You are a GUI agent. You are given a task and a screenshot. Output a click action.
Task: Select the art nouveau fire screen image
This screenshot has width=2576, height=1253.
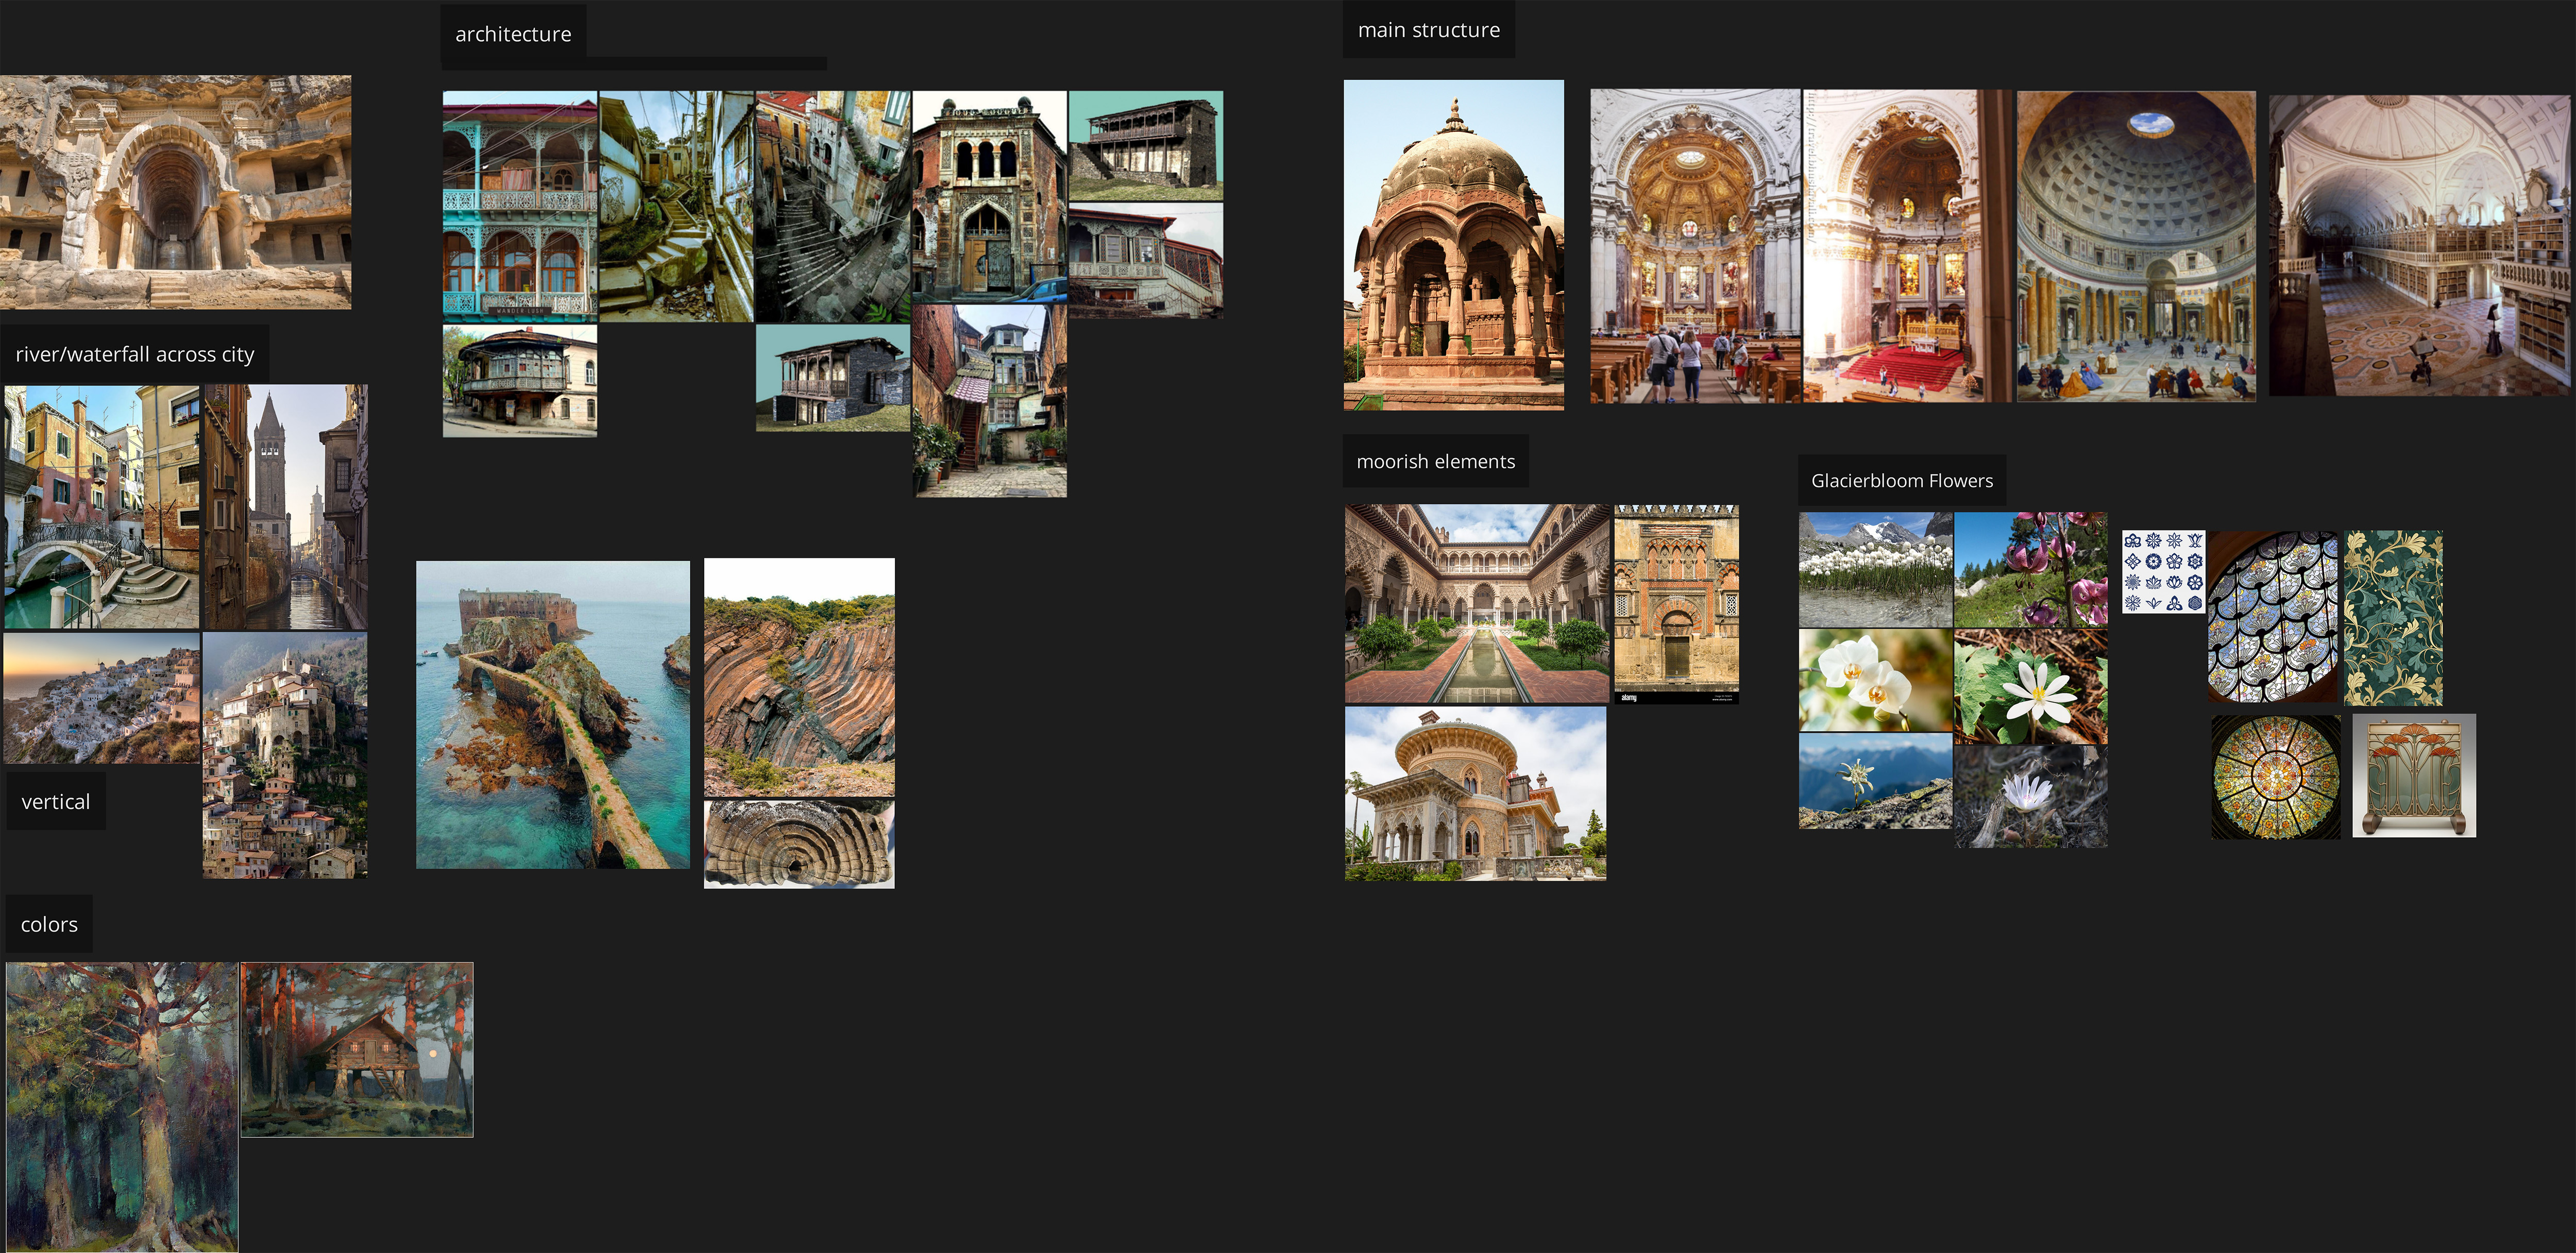click(x=2414, y=775)
